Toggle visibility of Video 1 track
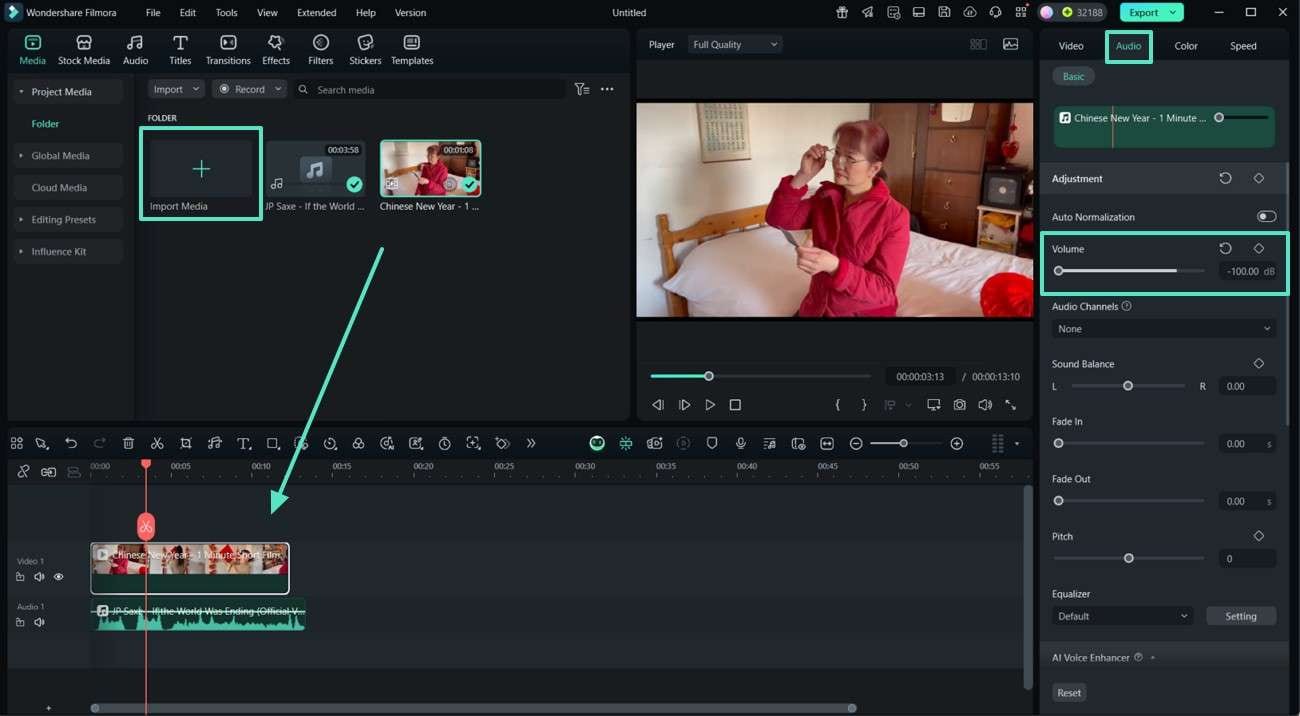1300x716 pixels. [x=59, y=577]
